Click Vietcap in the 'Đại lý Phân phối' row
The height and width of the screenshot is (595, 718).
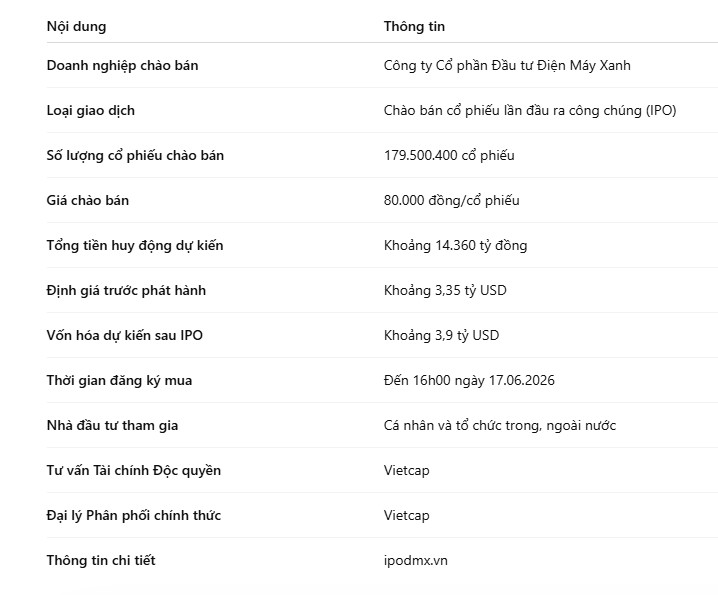[x=406, y=515]
